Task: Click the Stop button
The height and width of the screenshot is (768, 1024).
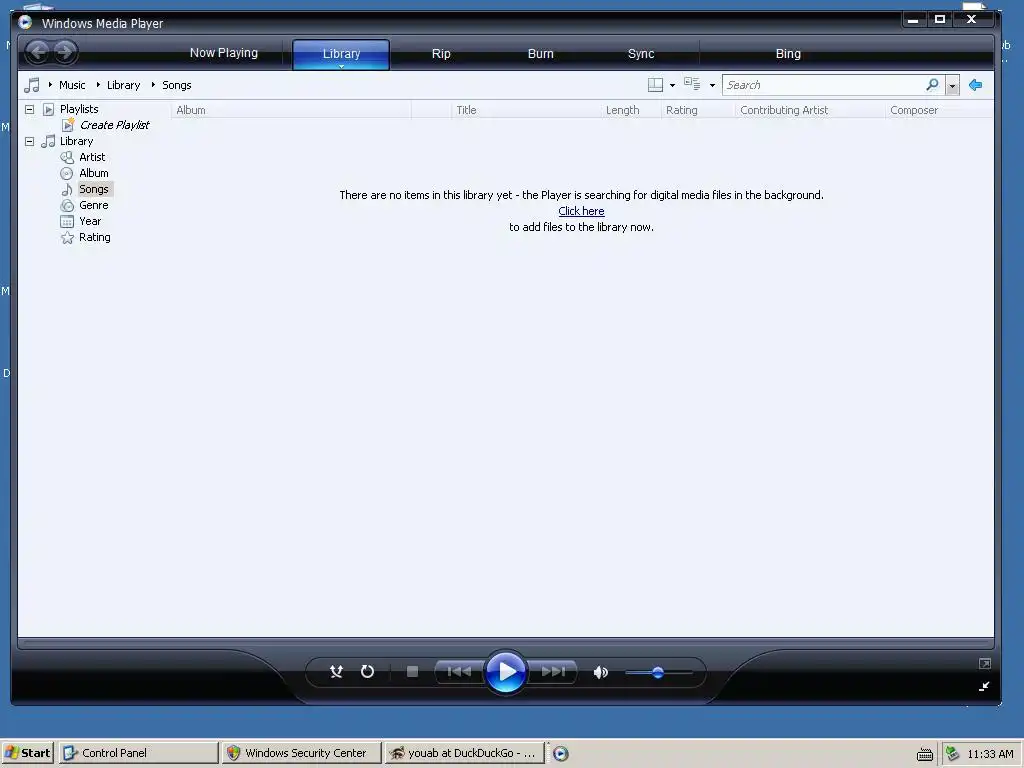Action: (x=412, y=671)
